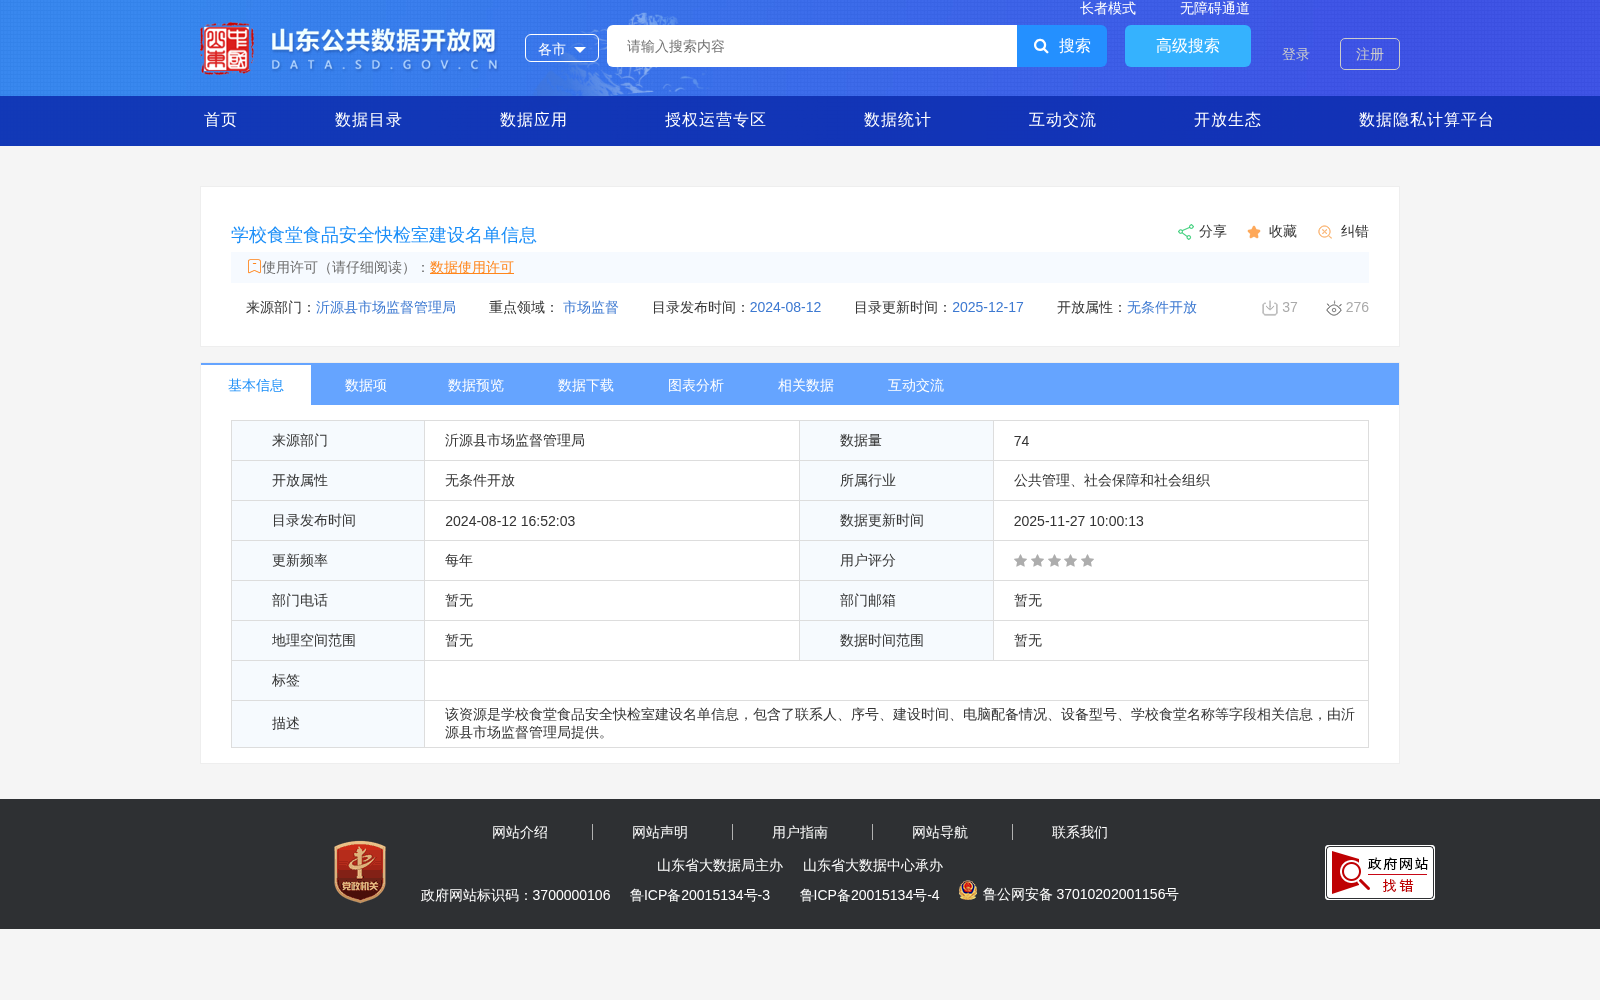Open 数据统计 navigation item
The width and height of the screenshot is (1600, 1000).
[x=898, y=120]
